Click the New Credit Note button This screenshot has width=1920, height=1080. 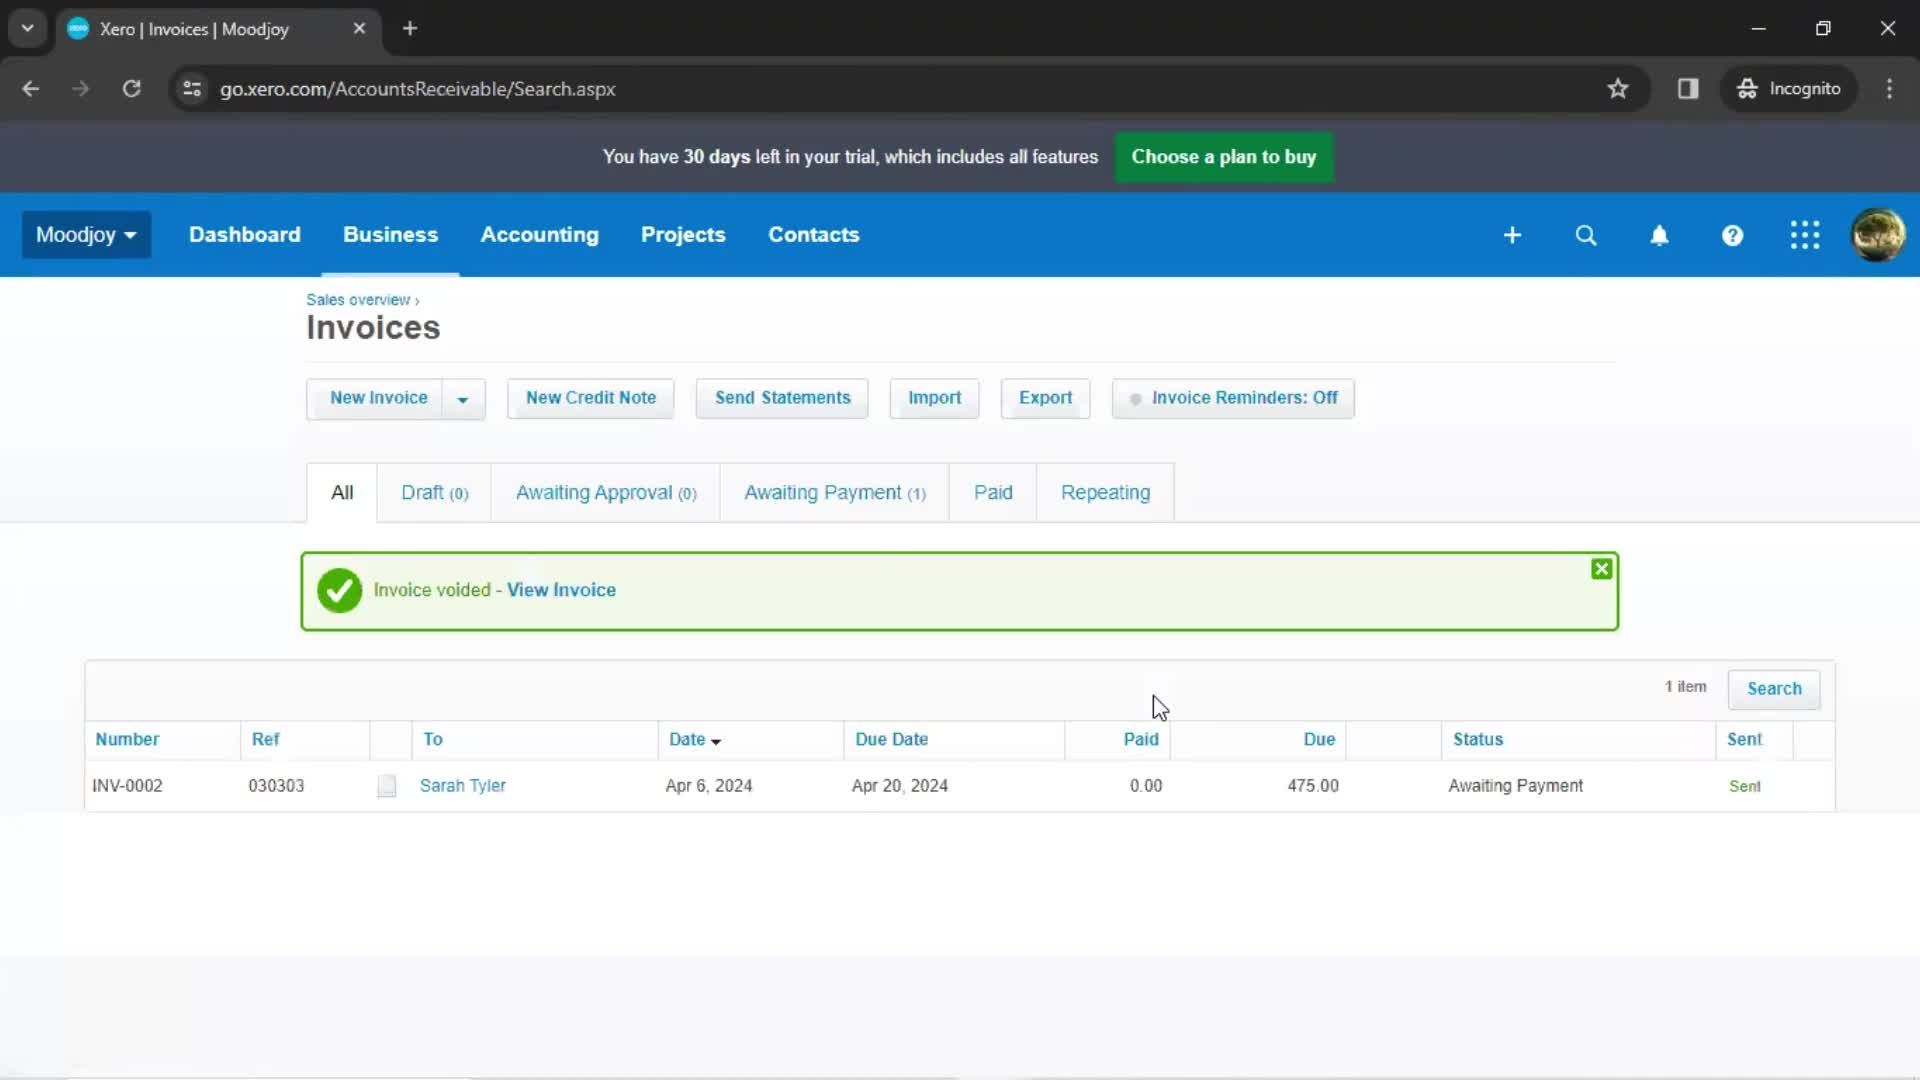[590, 398]
